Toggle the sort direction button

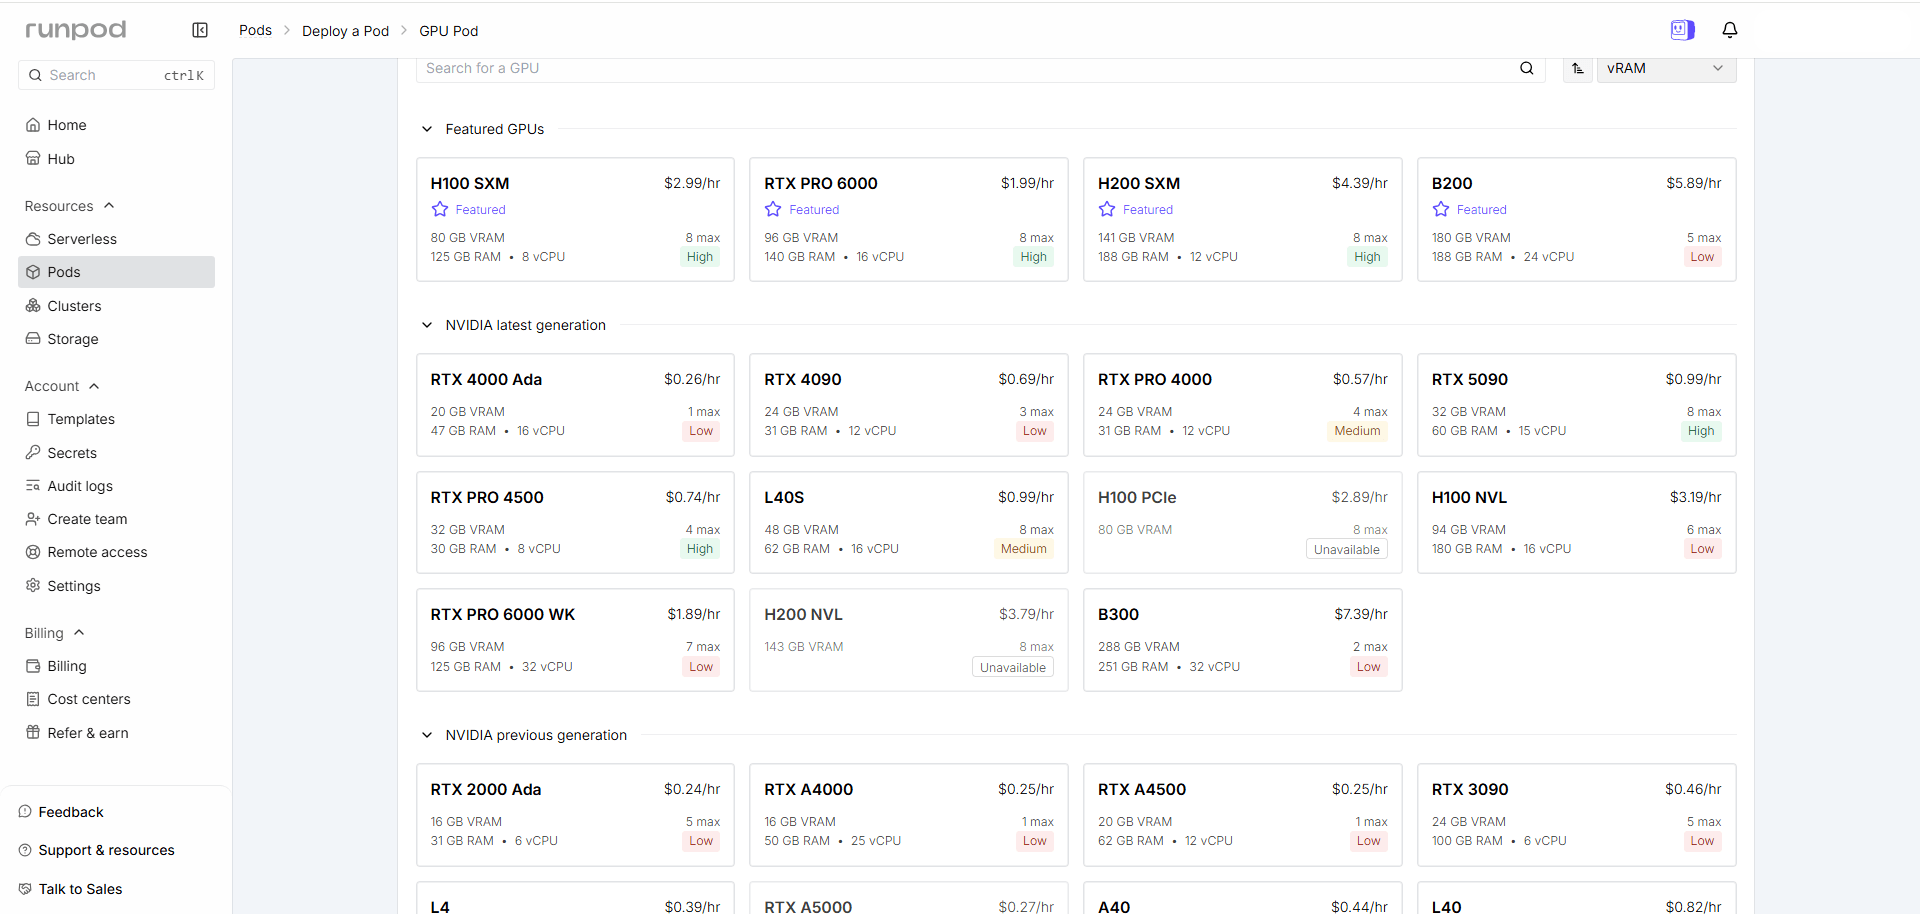coord(1578,68)
